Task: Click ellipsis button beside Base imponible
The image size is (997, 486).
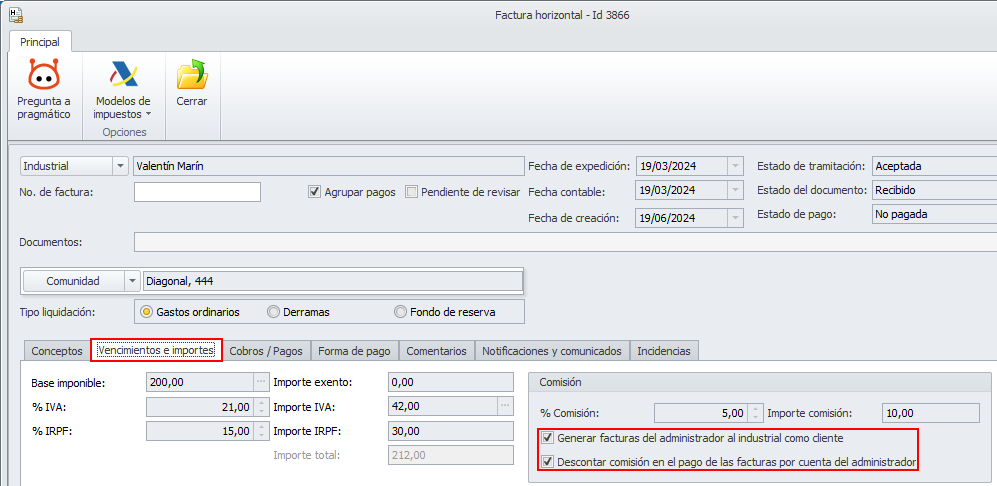Action: (261, 382)
